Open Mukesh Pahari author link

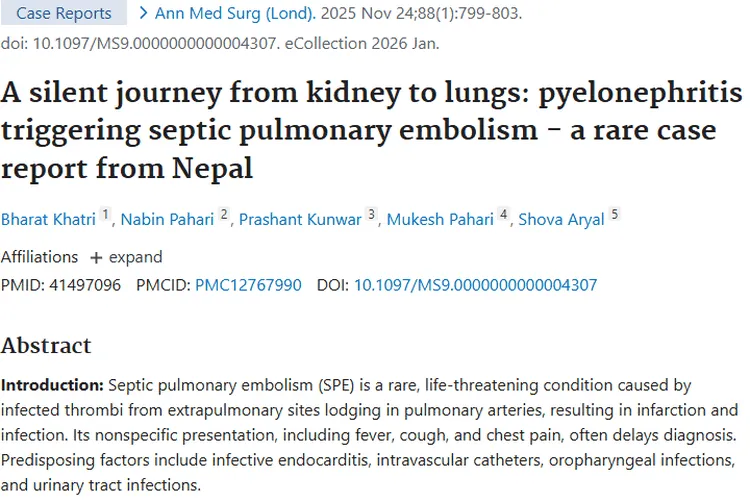coord(441,220)
